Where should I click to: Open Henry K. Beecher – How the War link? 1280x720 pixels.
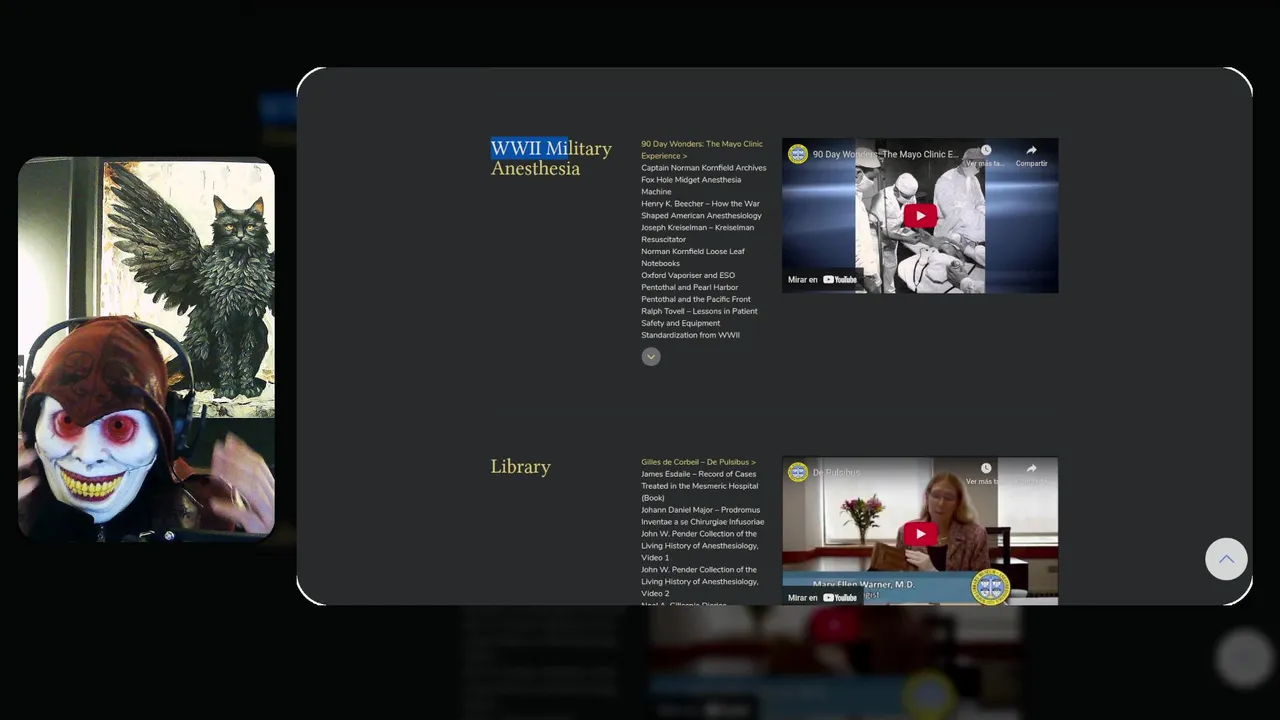(x=701, y=210)
